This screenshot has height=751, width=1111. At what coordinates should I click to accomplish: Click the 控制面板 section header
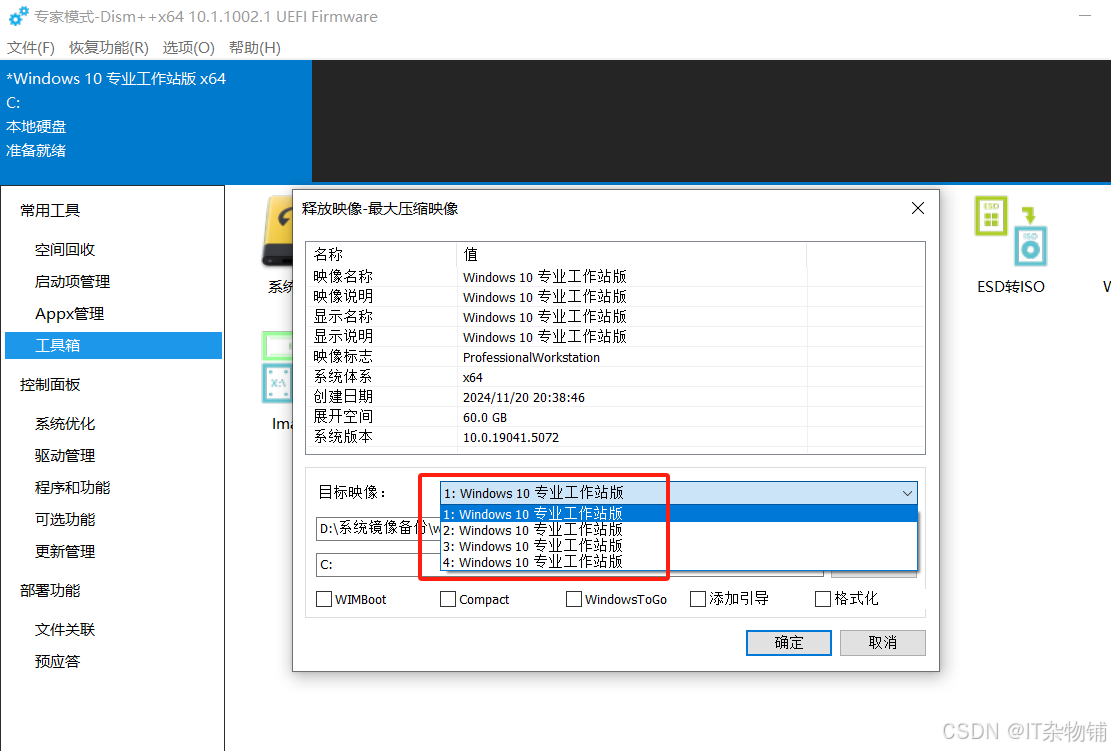tap(50, 385)
